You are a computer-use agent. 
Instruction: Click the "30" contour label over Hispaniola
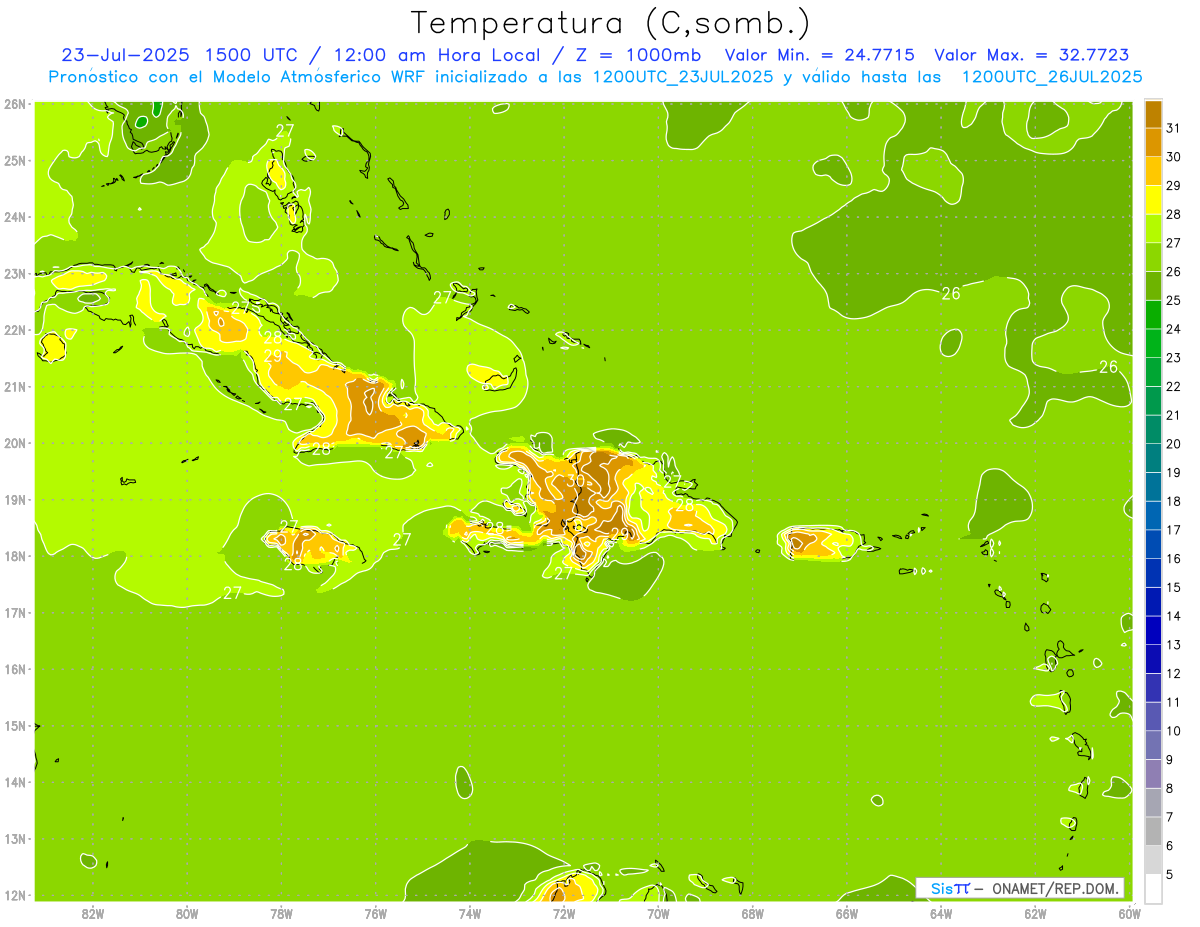(x=576, y=480)
